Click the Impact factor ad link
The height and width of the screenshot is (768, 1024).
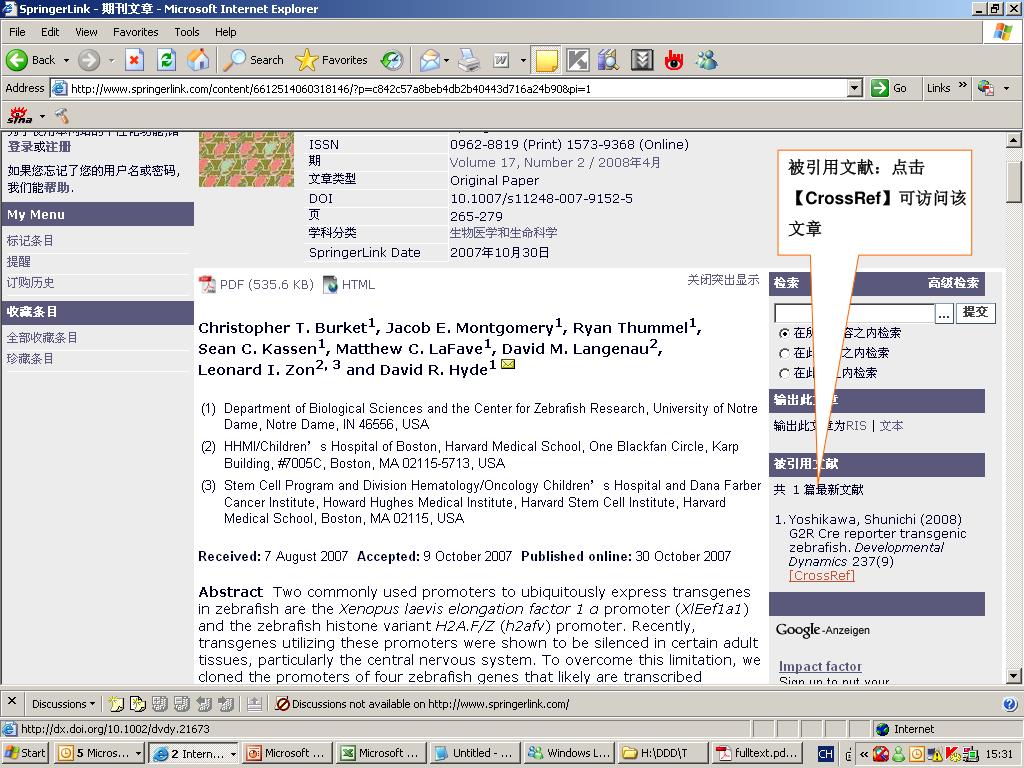pos(820,666)
